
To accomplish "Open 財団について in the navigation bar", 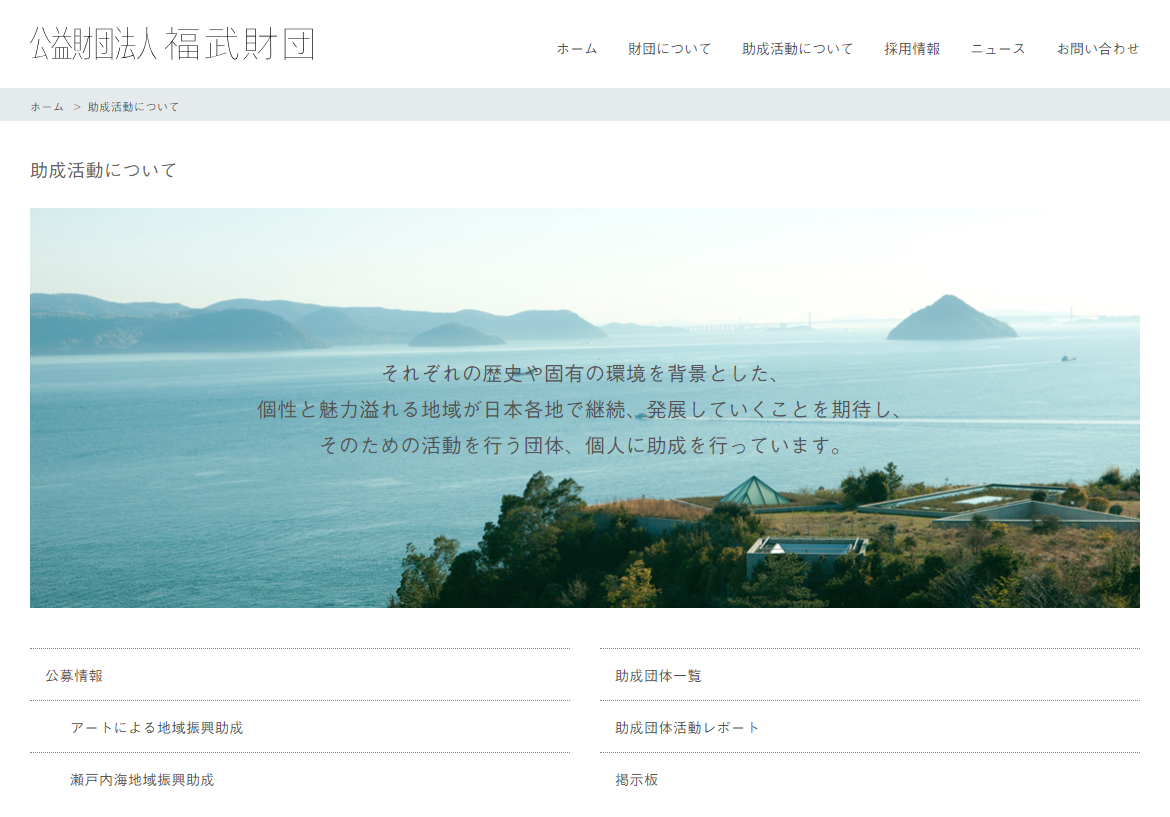I will pos(669,49).
